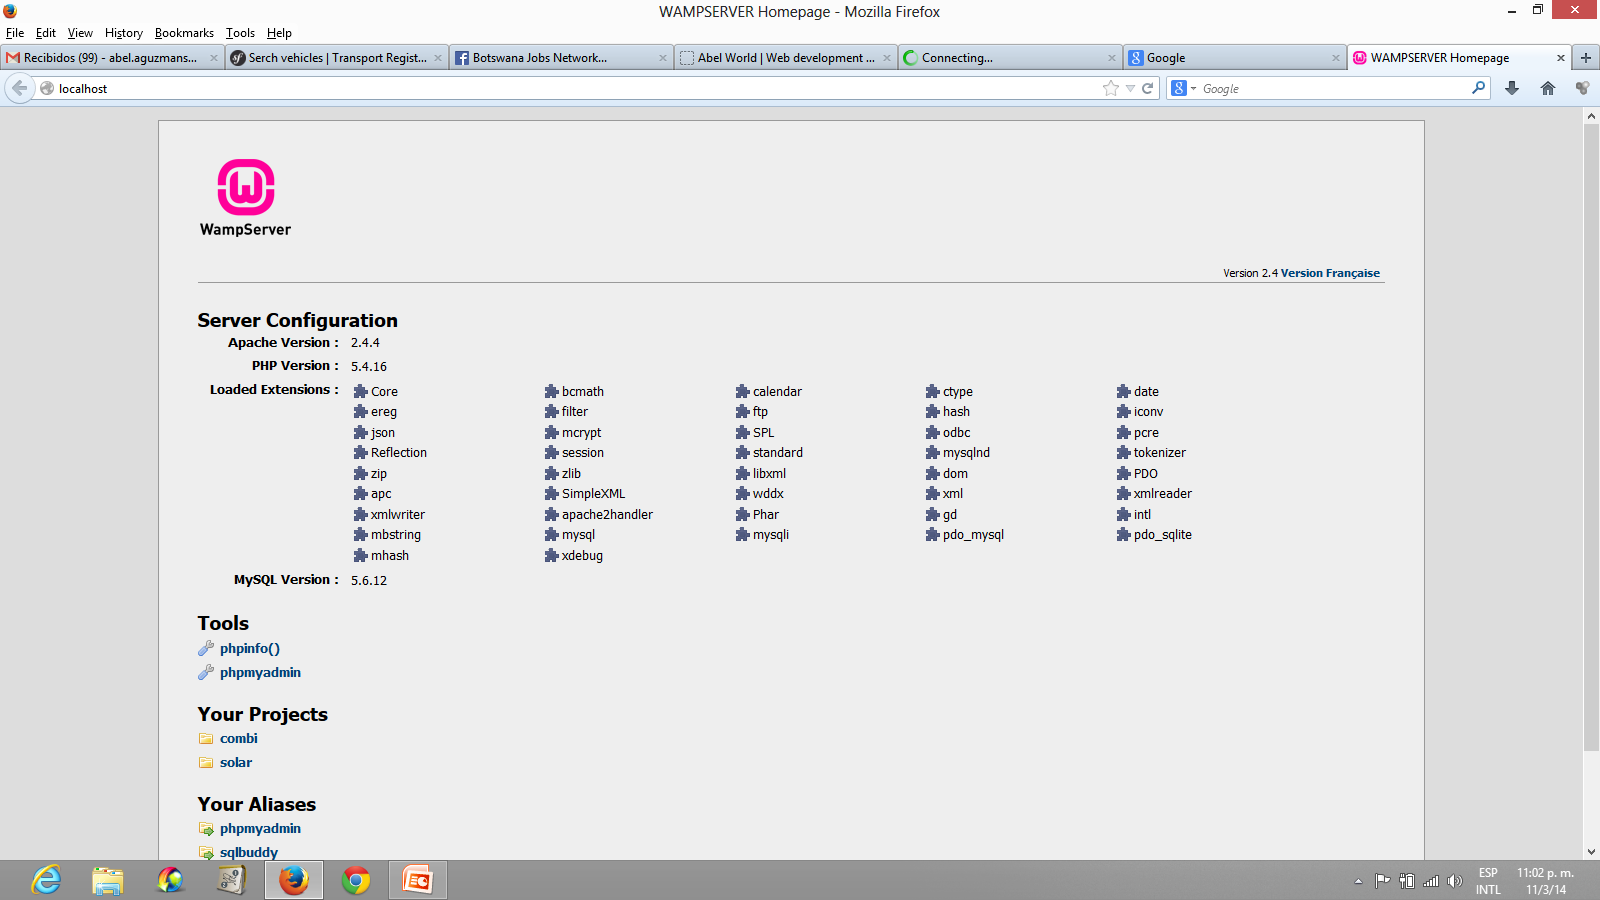Switch to Serch vehicles Transport Registry tab
This screenshot has height=900, width=1600.
[336, 58]
